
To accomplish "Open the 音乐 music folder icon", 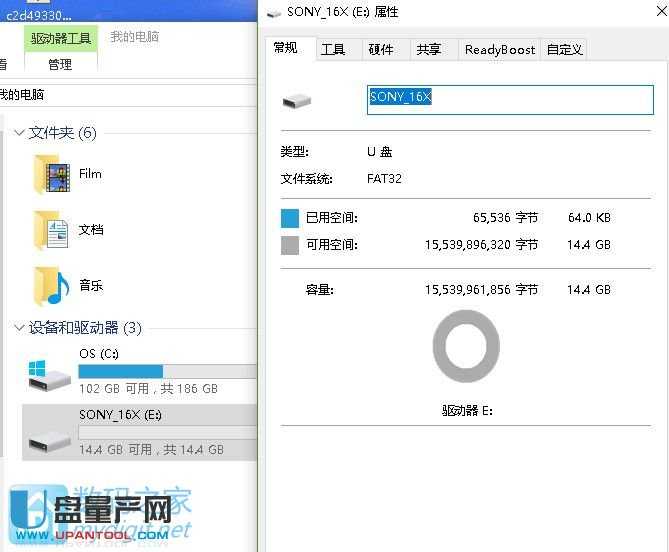I will 51,286.
